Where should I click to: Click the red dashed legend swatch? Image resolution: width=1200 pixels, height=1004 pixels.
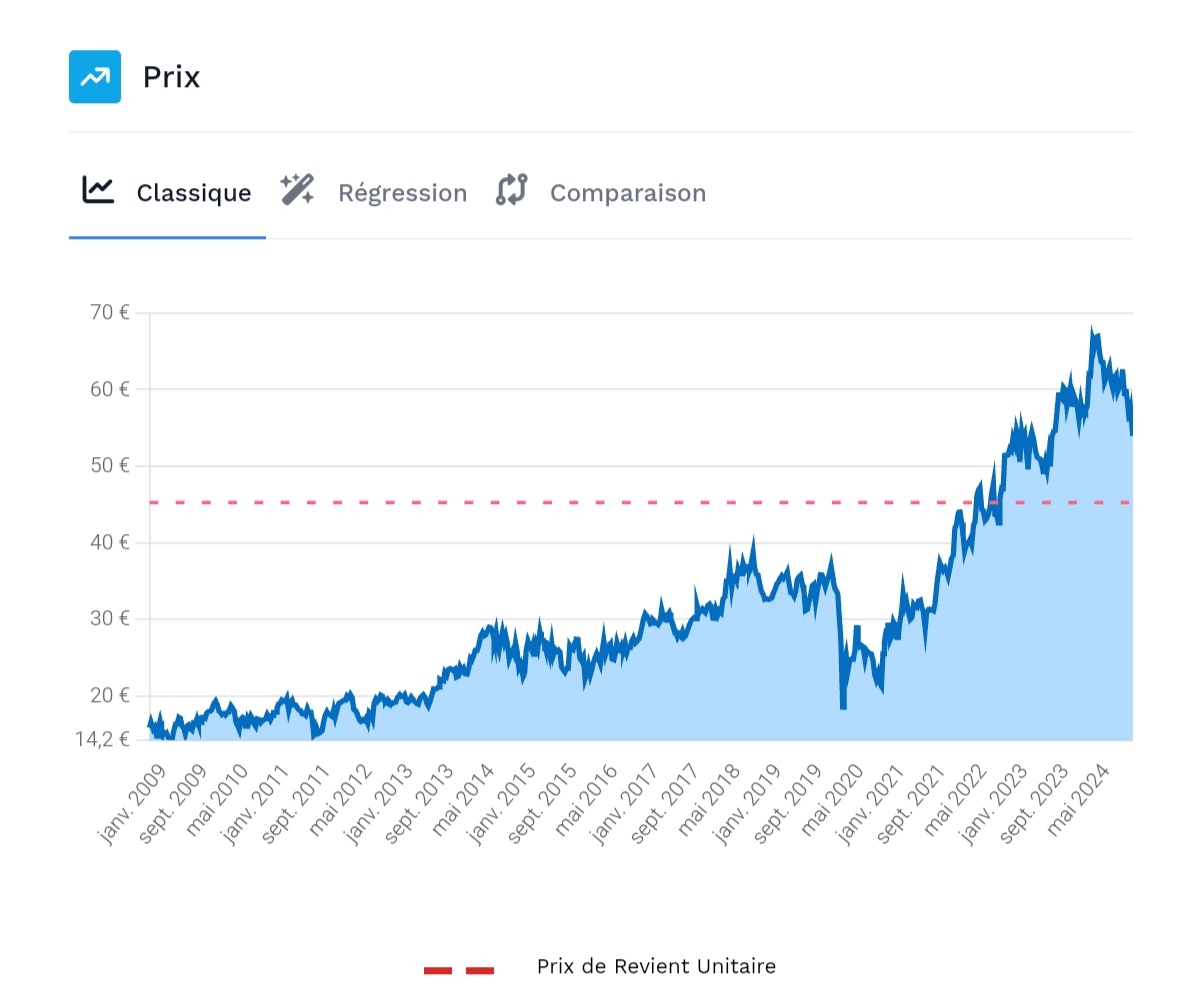459,970
